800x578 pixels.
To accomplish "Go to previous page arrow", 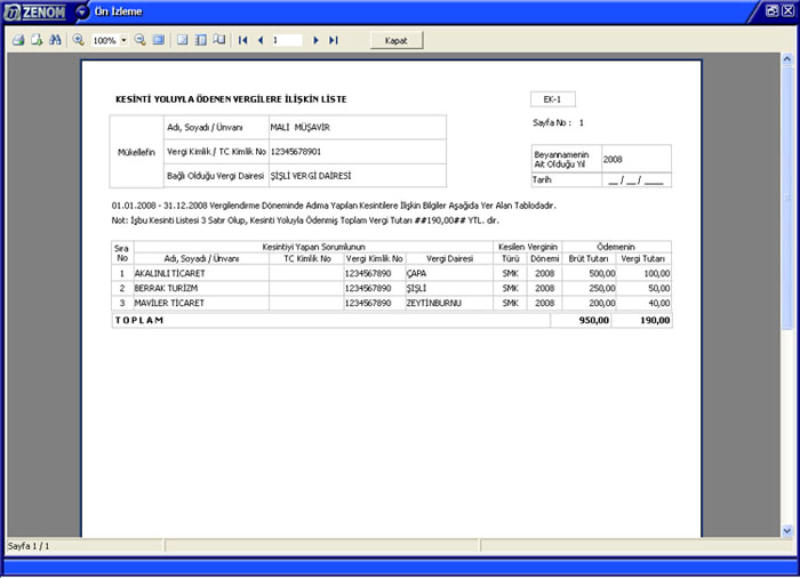I will coord(260,40).
